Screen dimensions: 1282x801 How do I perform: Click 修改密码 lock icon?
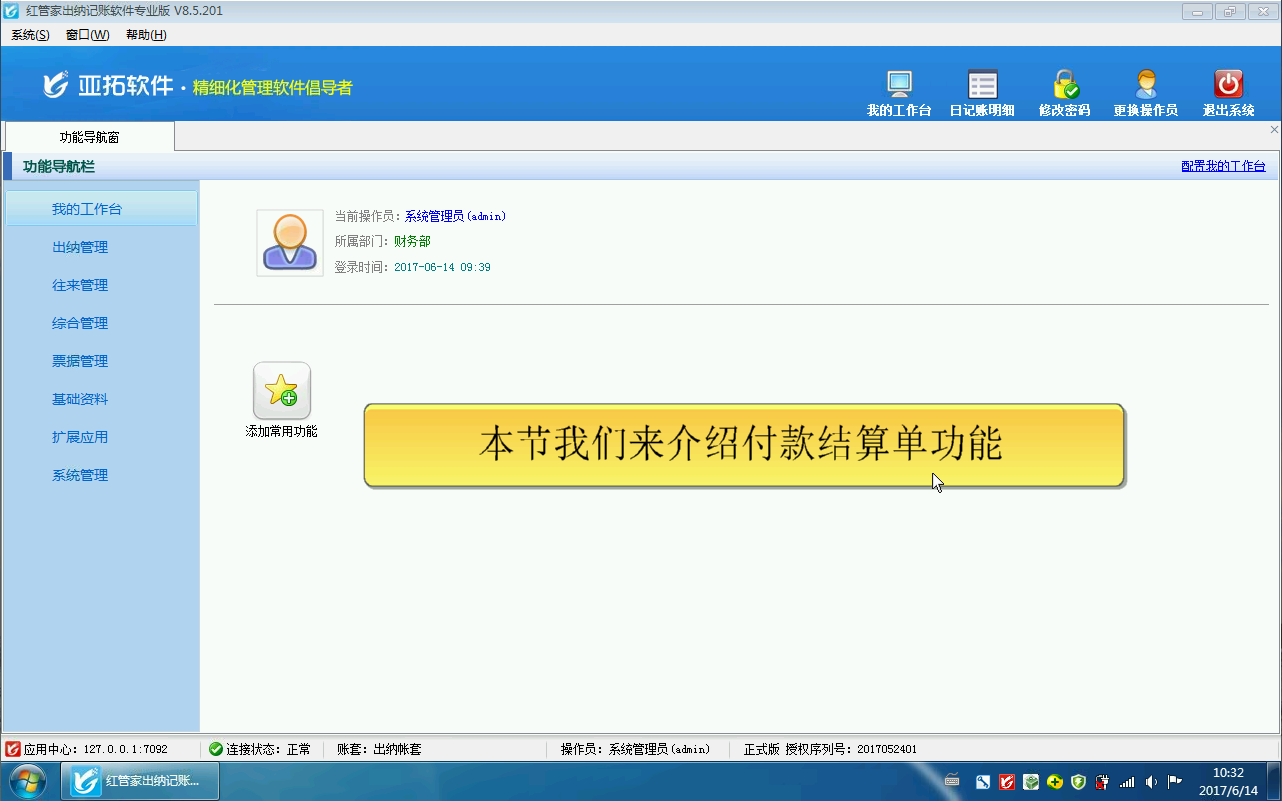click(x=1064, y=86)
